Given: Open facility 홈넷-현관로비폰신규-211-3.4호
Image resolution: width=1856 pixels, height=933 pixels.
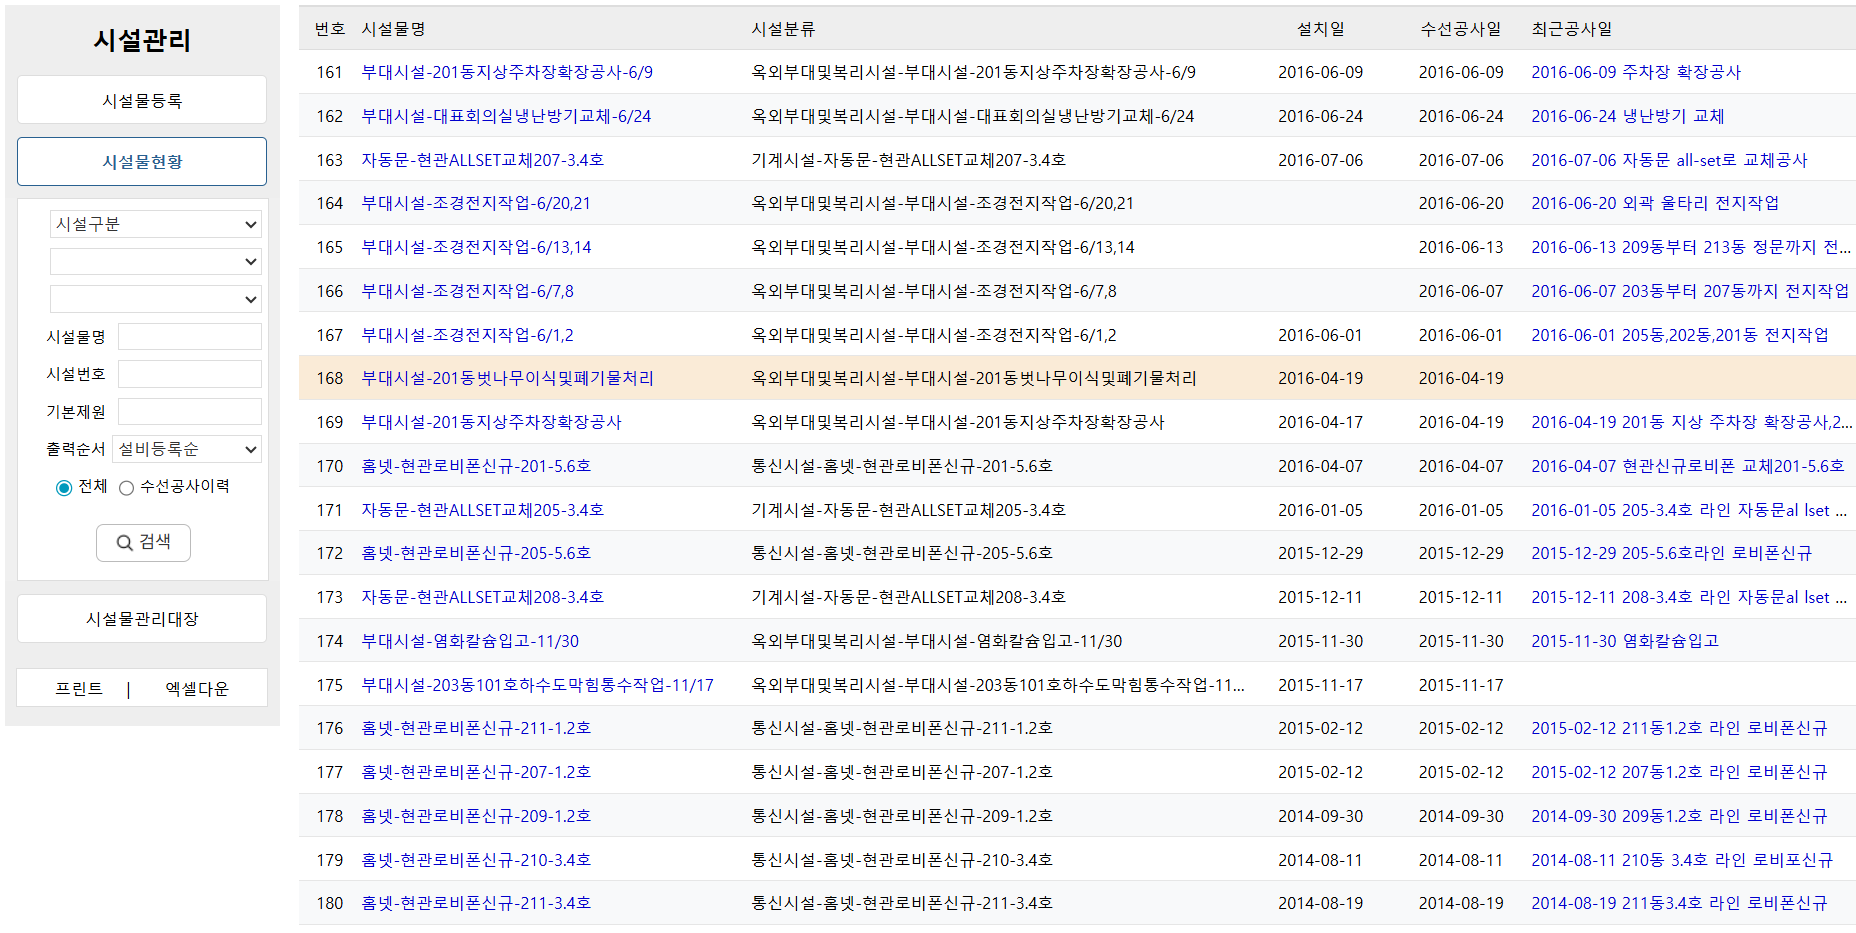Looking at the screenshot, I should [476, 903].
